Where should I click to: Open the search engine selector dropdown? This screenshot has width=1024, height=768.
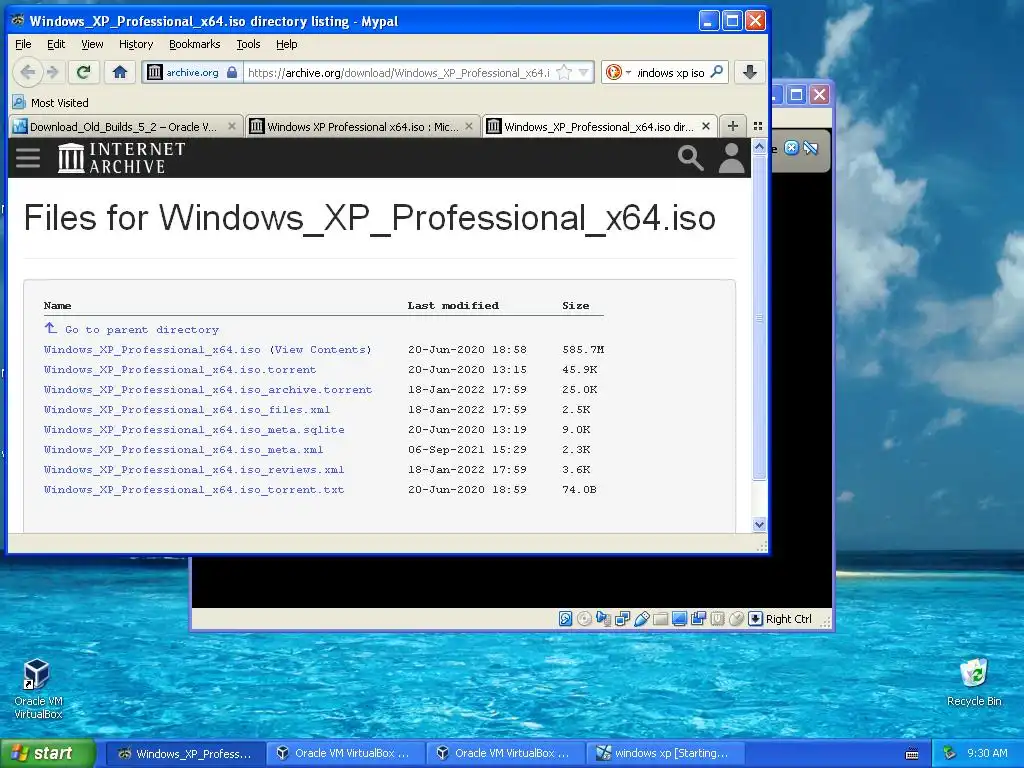point(618,72)
